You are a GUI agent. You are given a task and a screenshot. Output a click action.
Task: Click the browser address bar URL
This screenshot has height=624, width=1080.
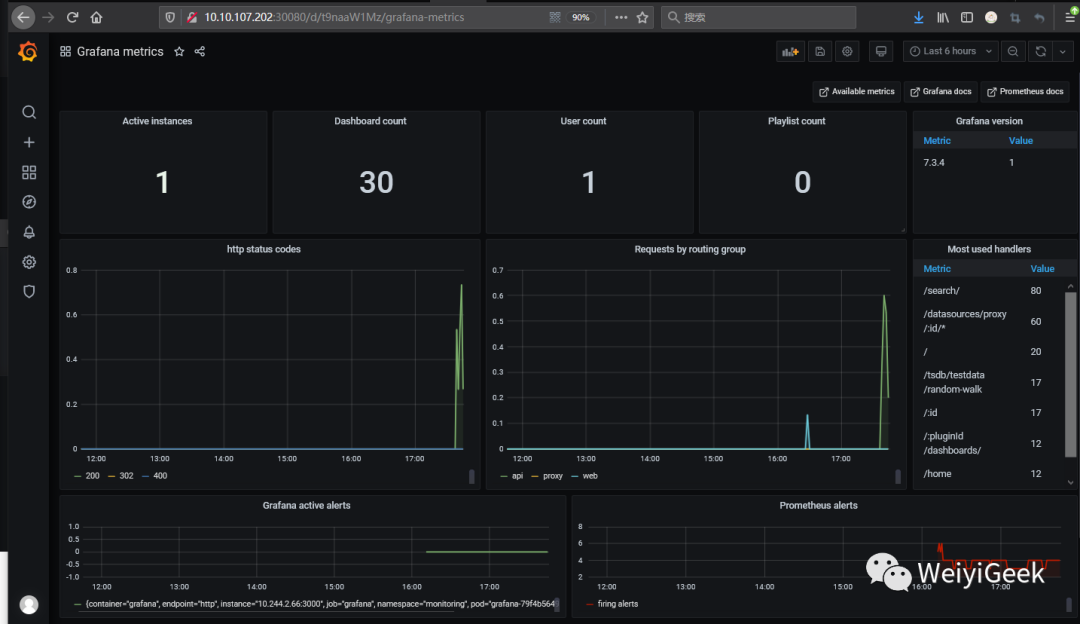click(x=334, y=17)
